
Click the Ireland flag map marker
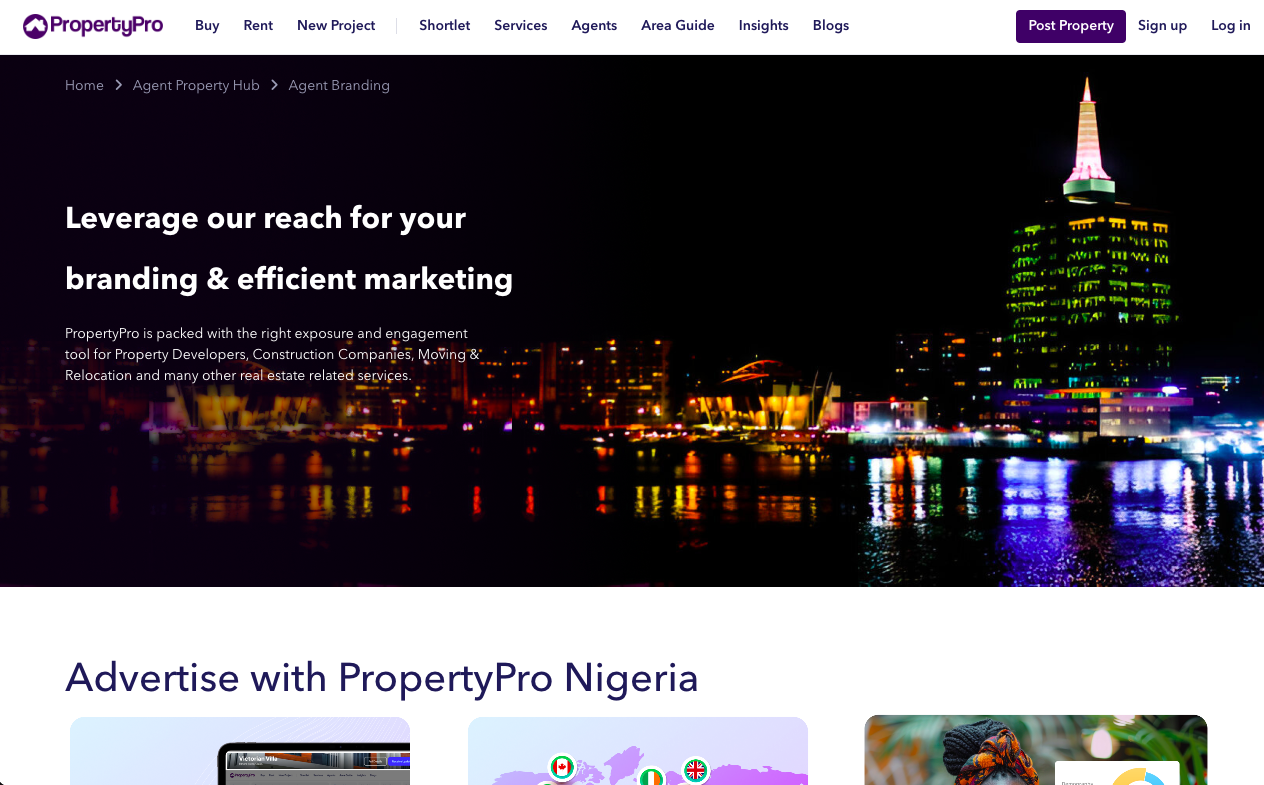651,776
